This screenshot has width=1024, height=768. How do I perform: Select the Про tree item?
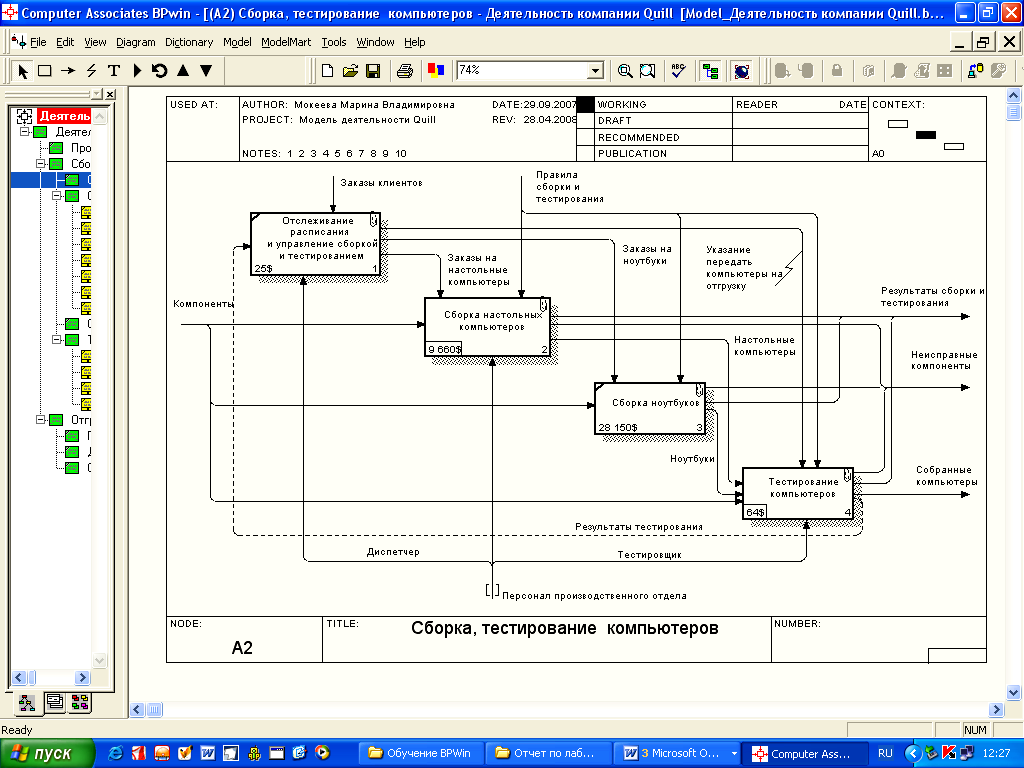pyautogui.click(x=80, y=148)
